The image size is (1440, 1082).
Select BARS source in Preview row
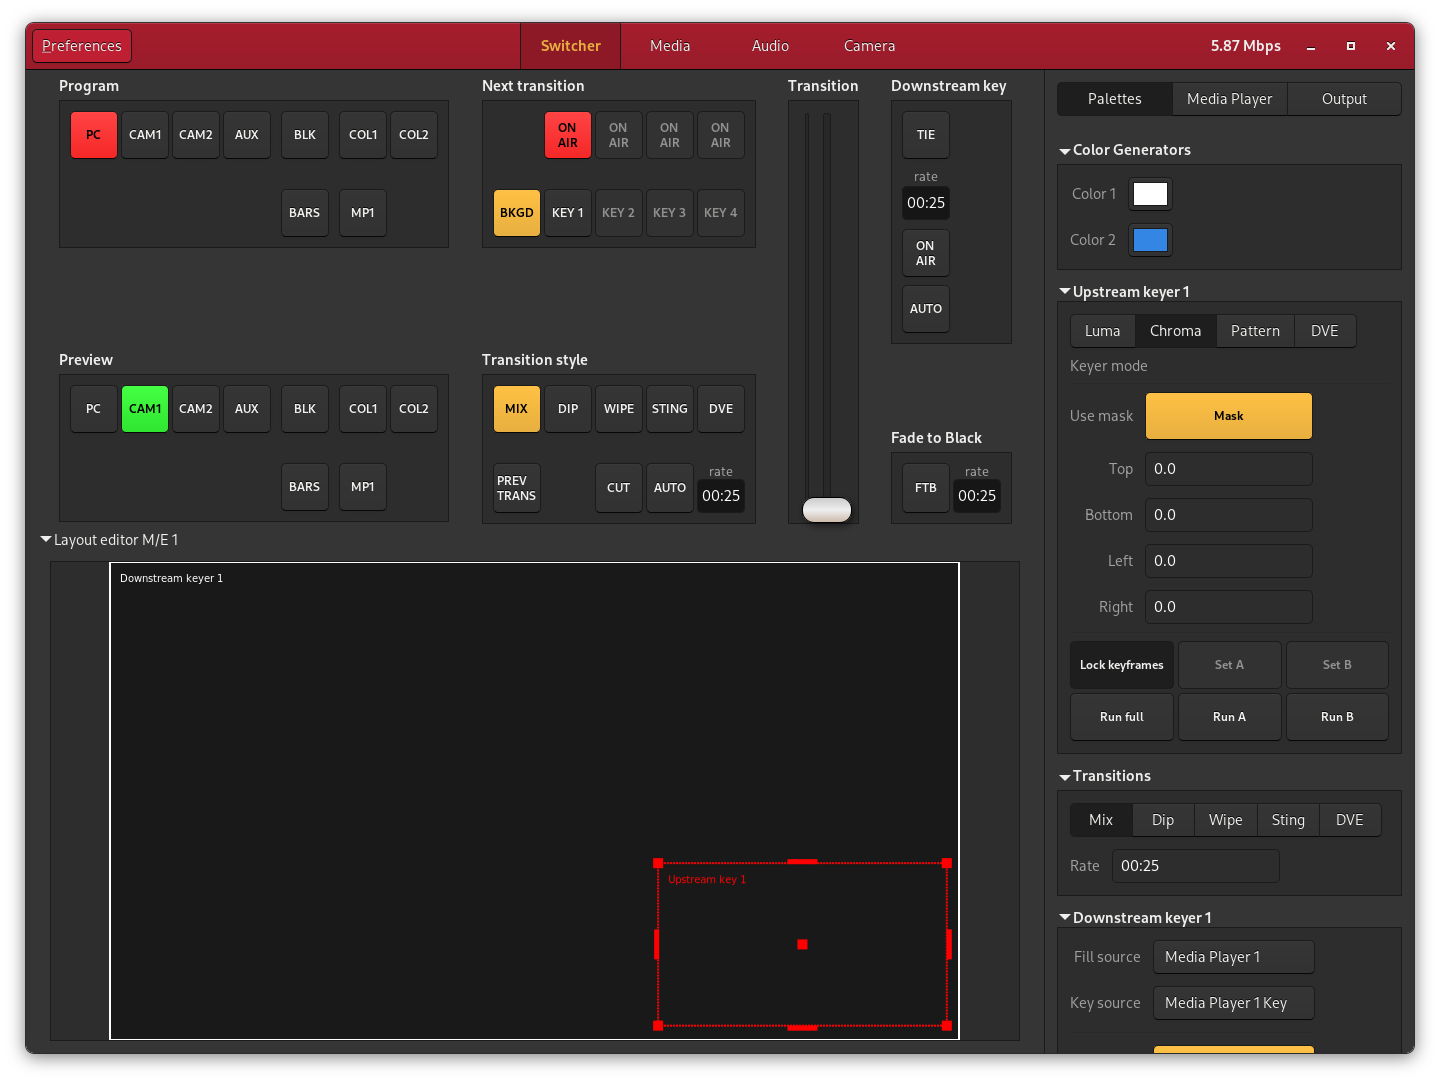click(x=305, y=487)
